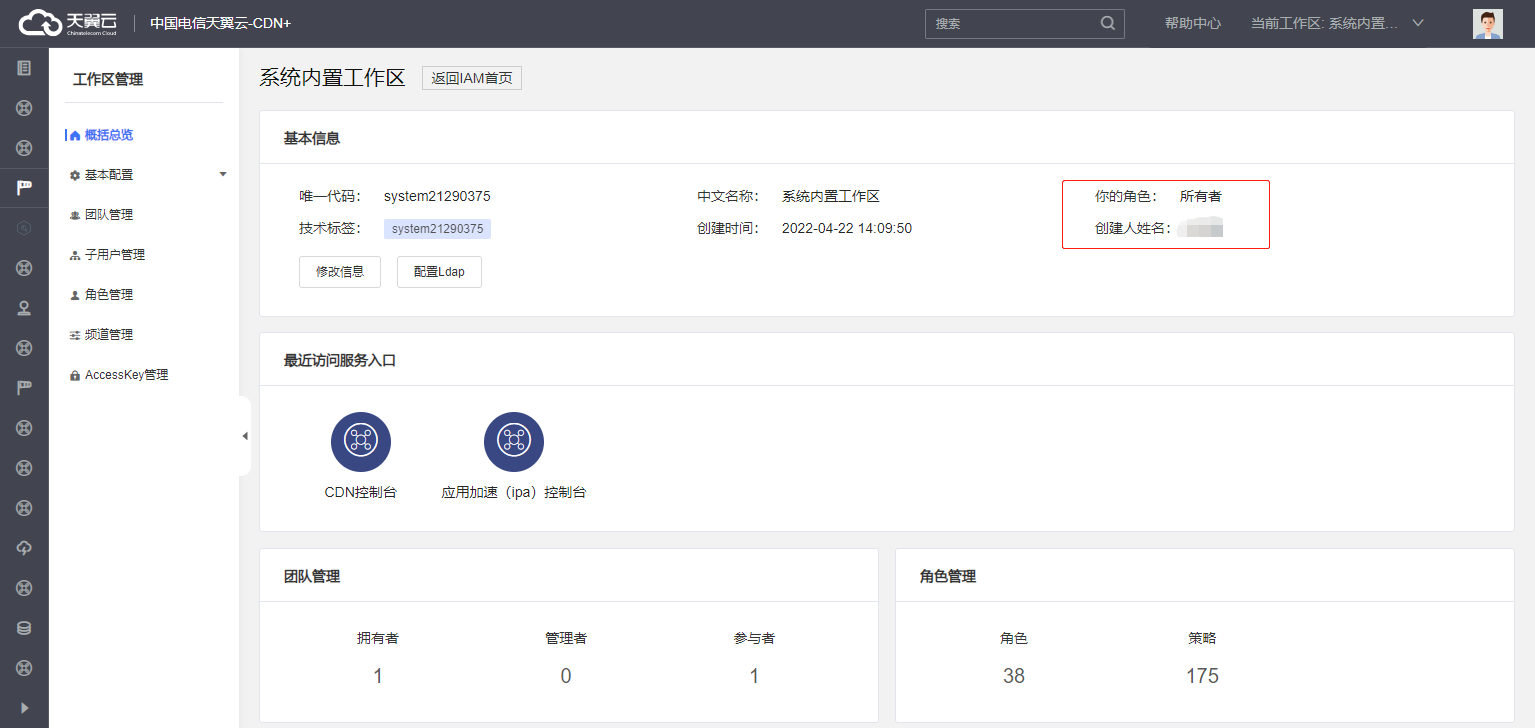Click the 配置Ldap button
The width and height of the screenshot is (1535, 728).
click(x=439, y=272)
